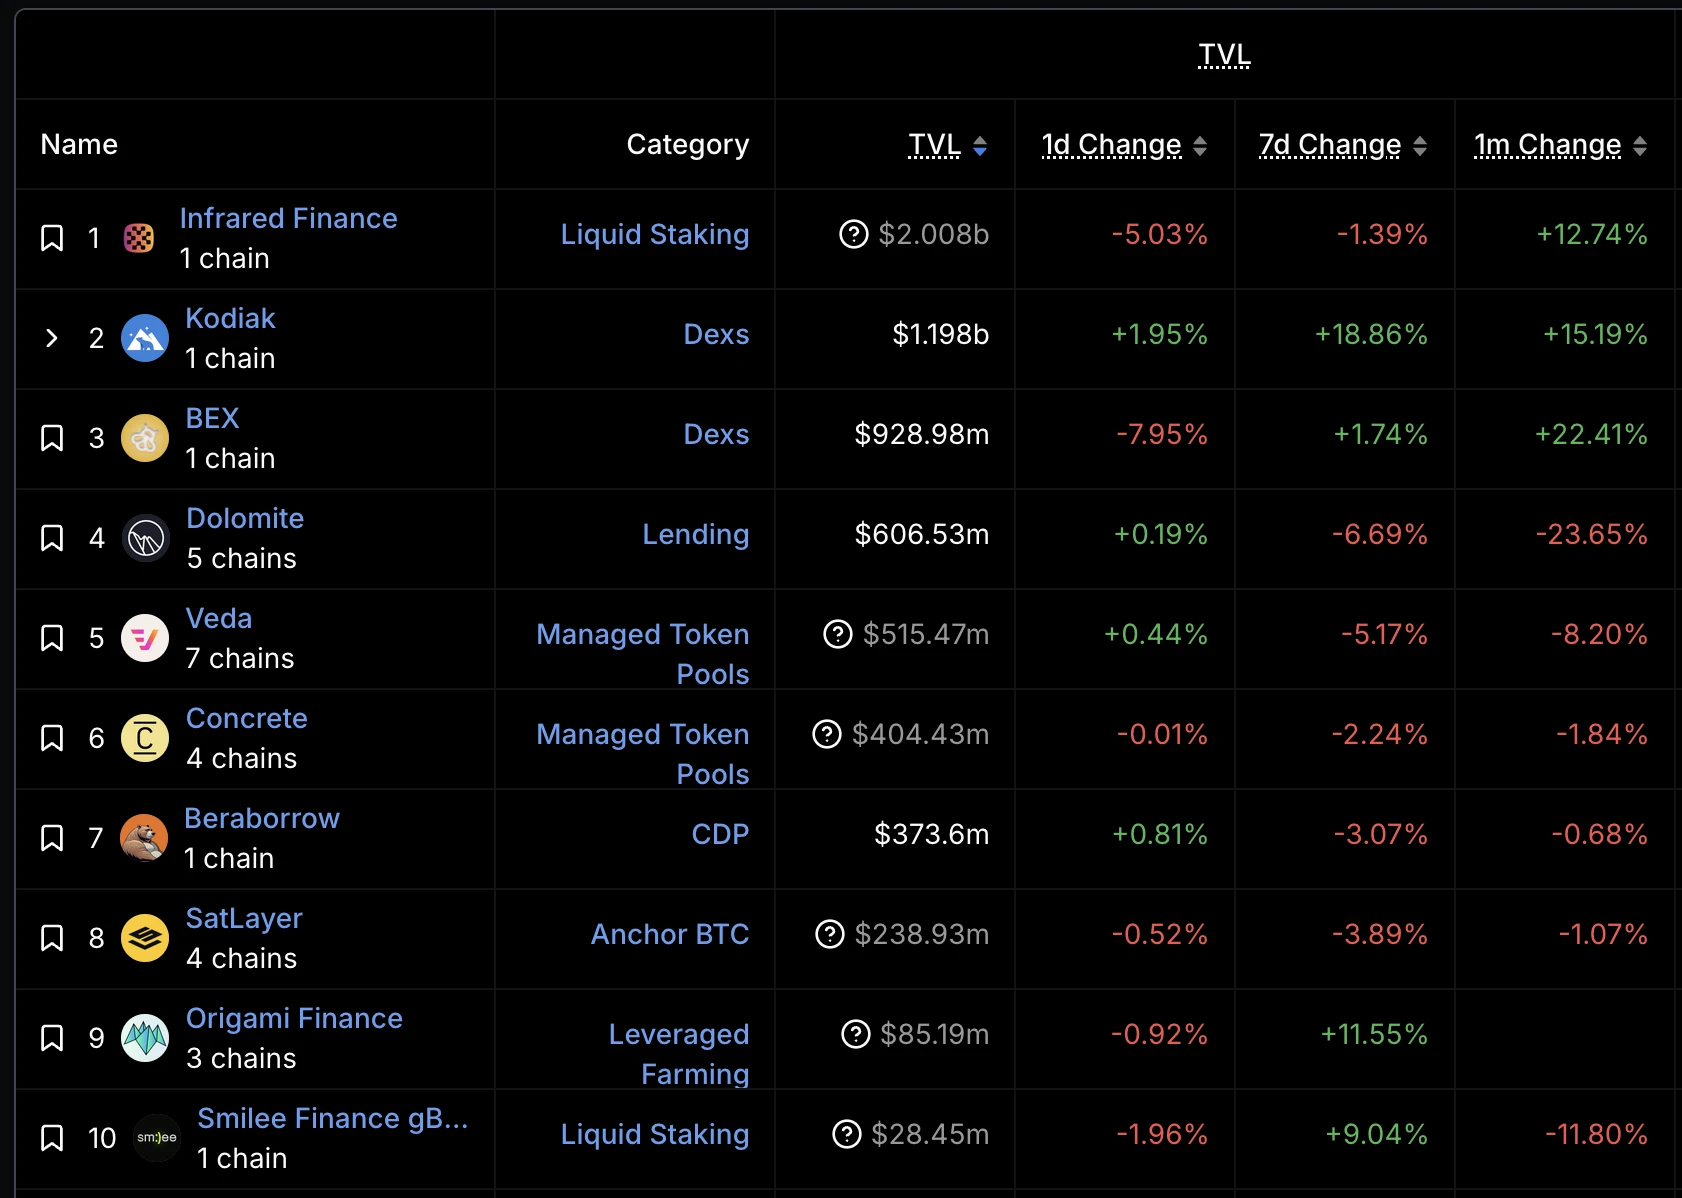Click the SatLayer stacked-layers logo

click(x=145, y=938)
